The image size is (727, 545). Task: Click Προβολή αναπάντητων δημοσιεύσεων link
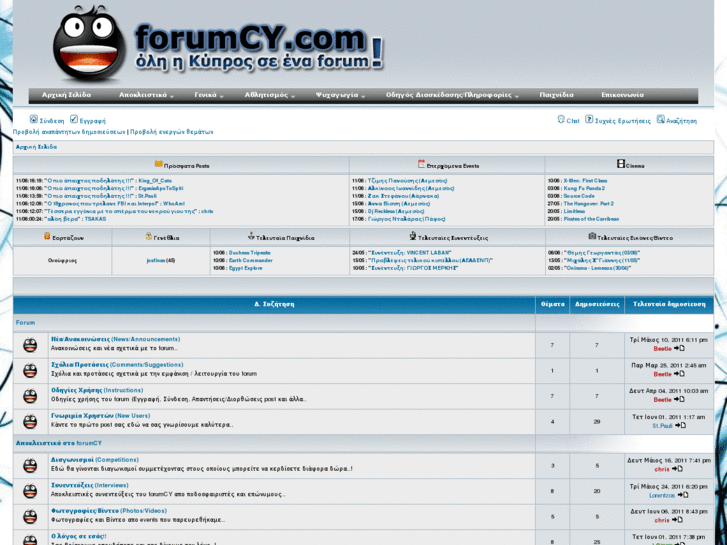click(69, 132)
